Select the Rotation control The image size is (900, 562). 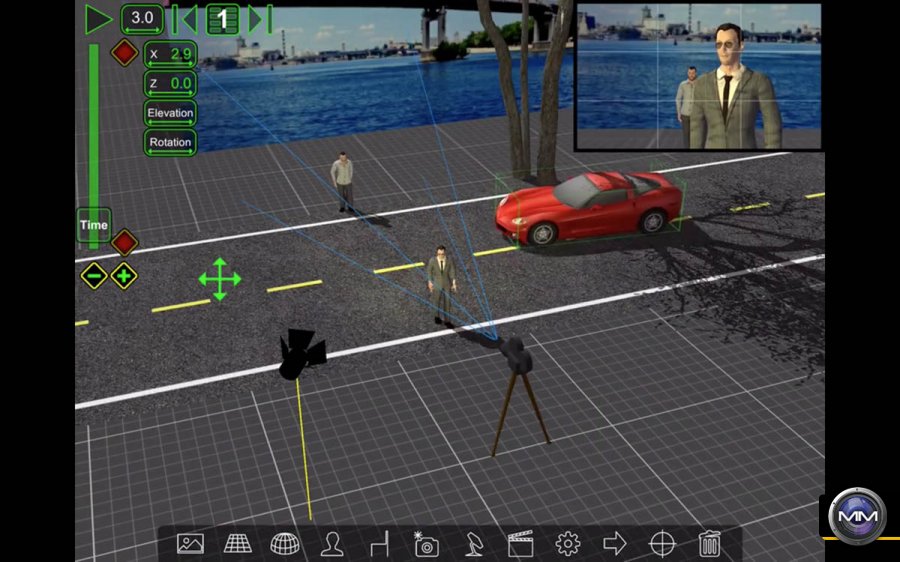click(170, 142)
